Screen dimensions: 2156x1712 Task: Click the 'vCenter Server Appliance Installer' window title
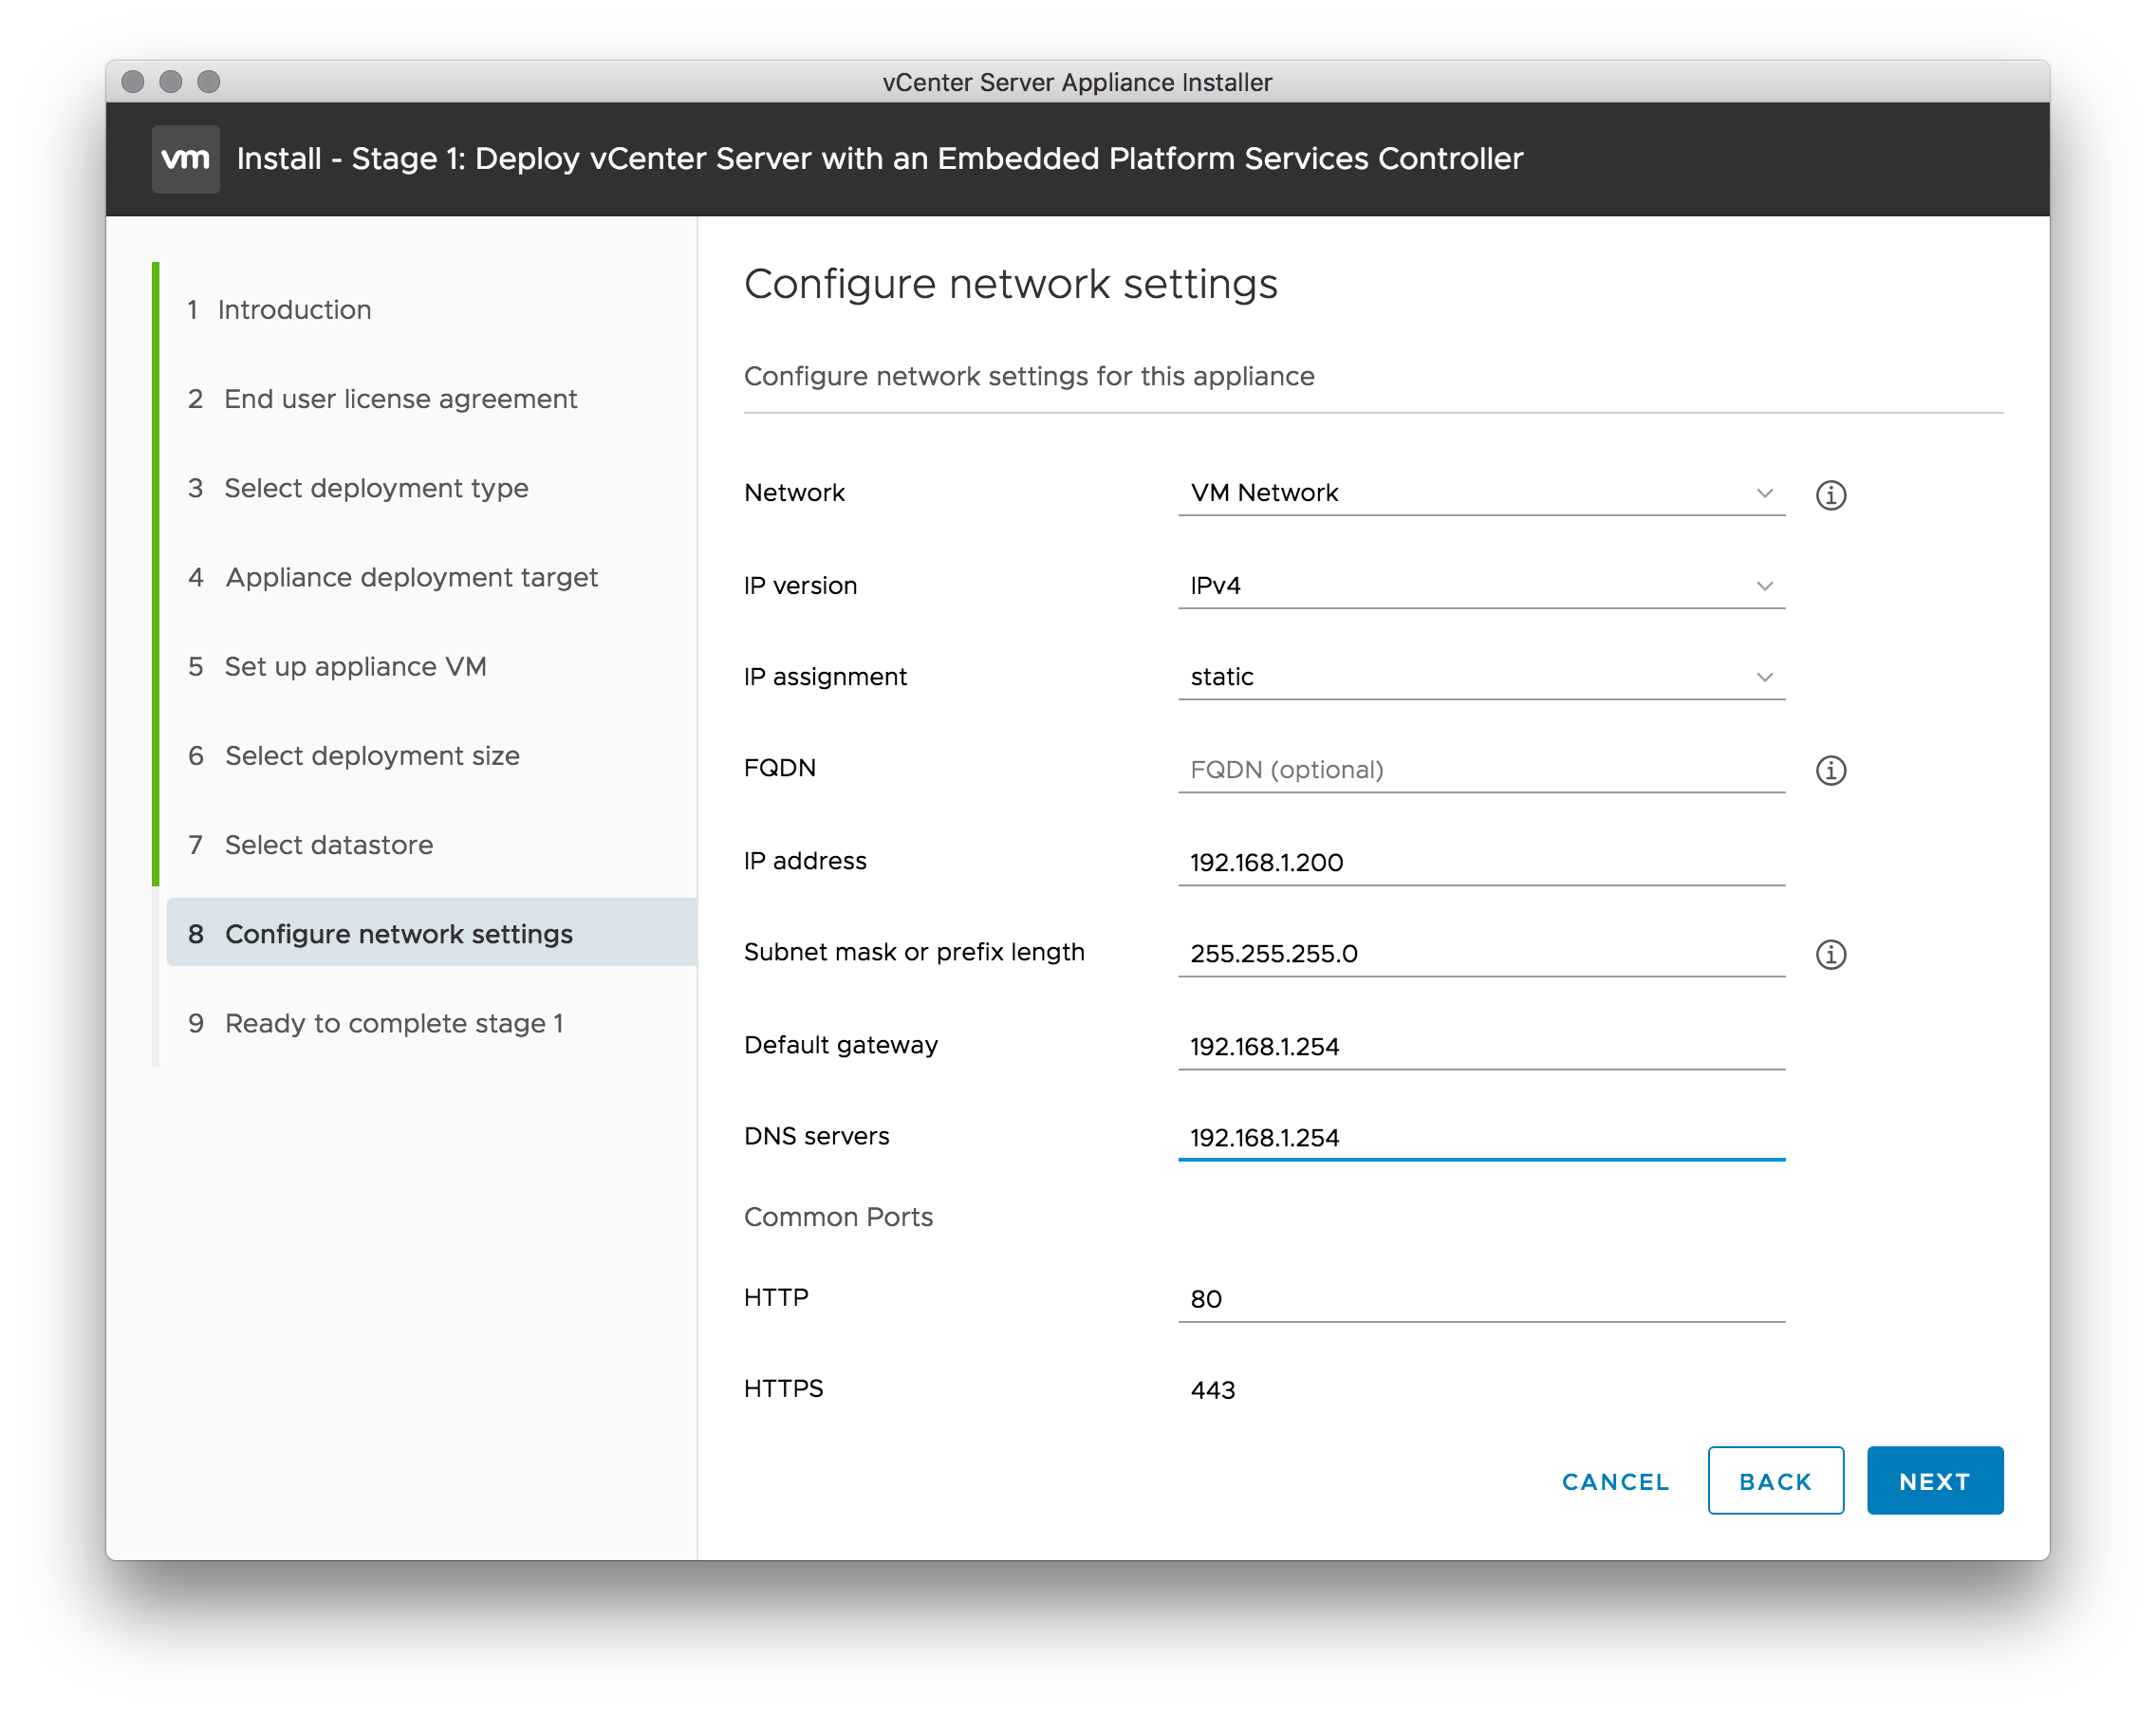pos(1077,82)
